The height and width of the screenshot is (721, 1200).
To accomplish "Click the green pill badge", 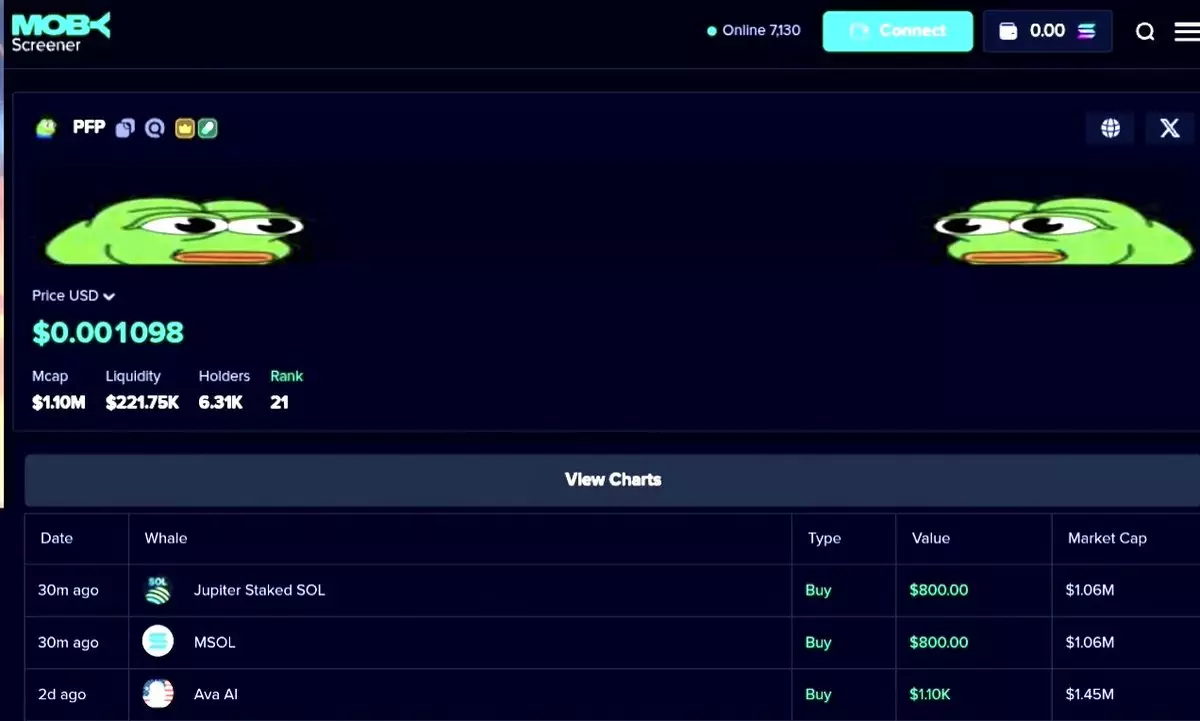I will (x=207, y=128).
